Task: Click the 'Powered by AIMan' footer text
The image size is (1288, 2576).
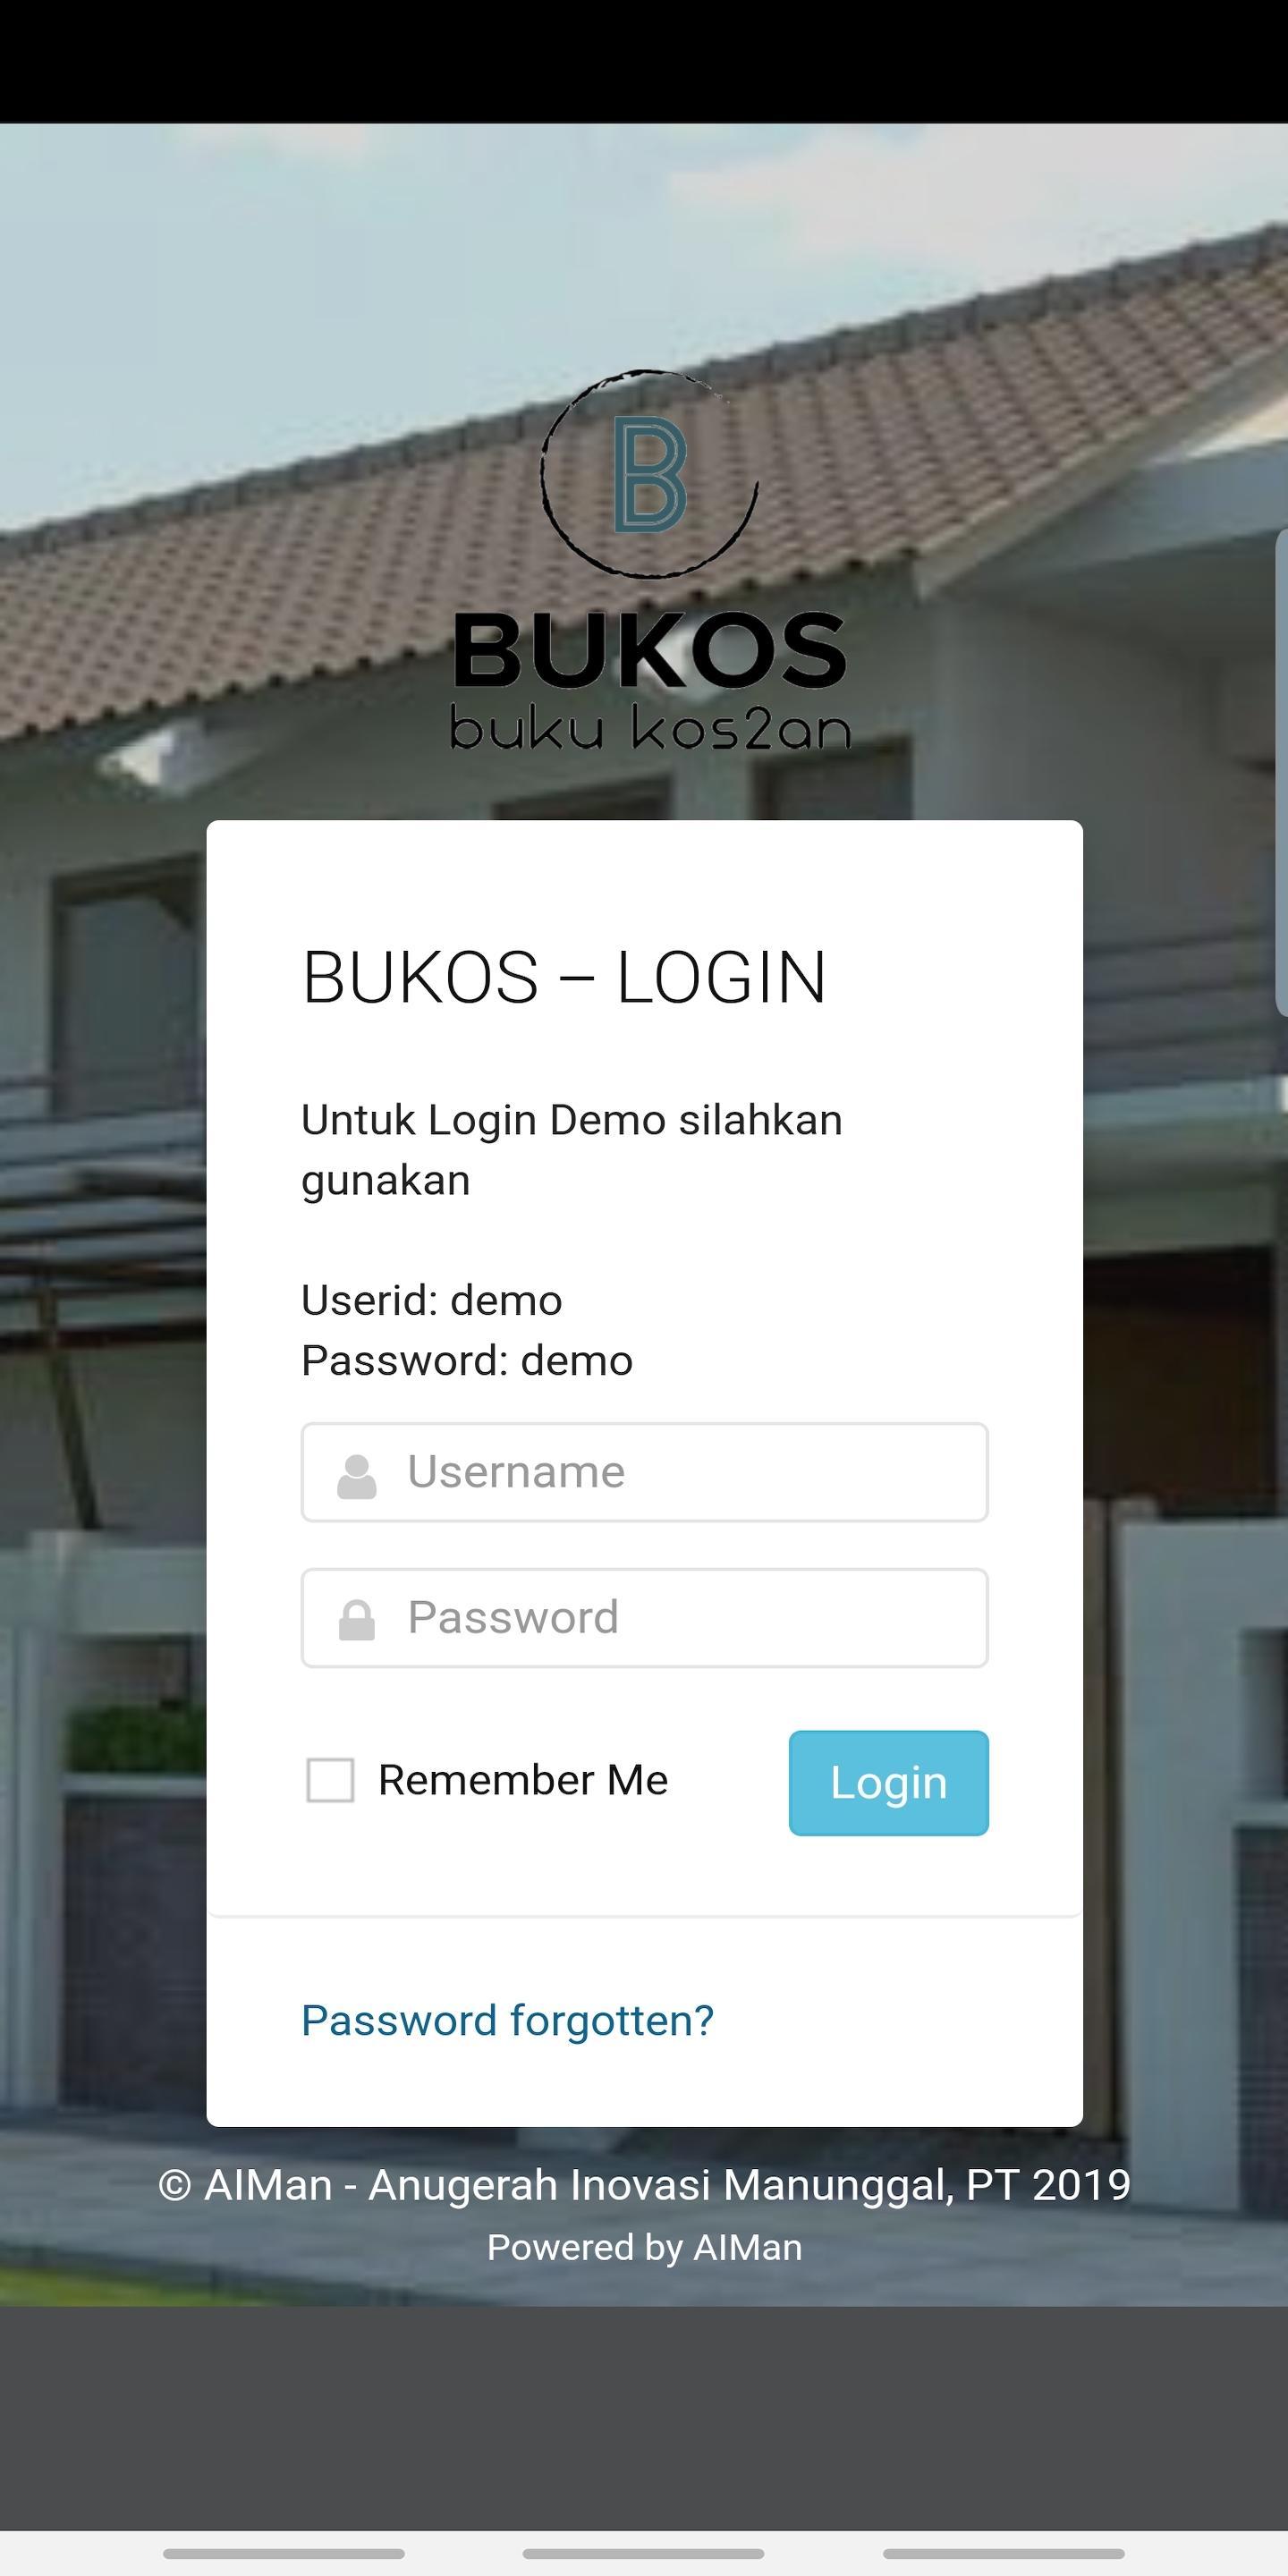Action: point(644,2247)
